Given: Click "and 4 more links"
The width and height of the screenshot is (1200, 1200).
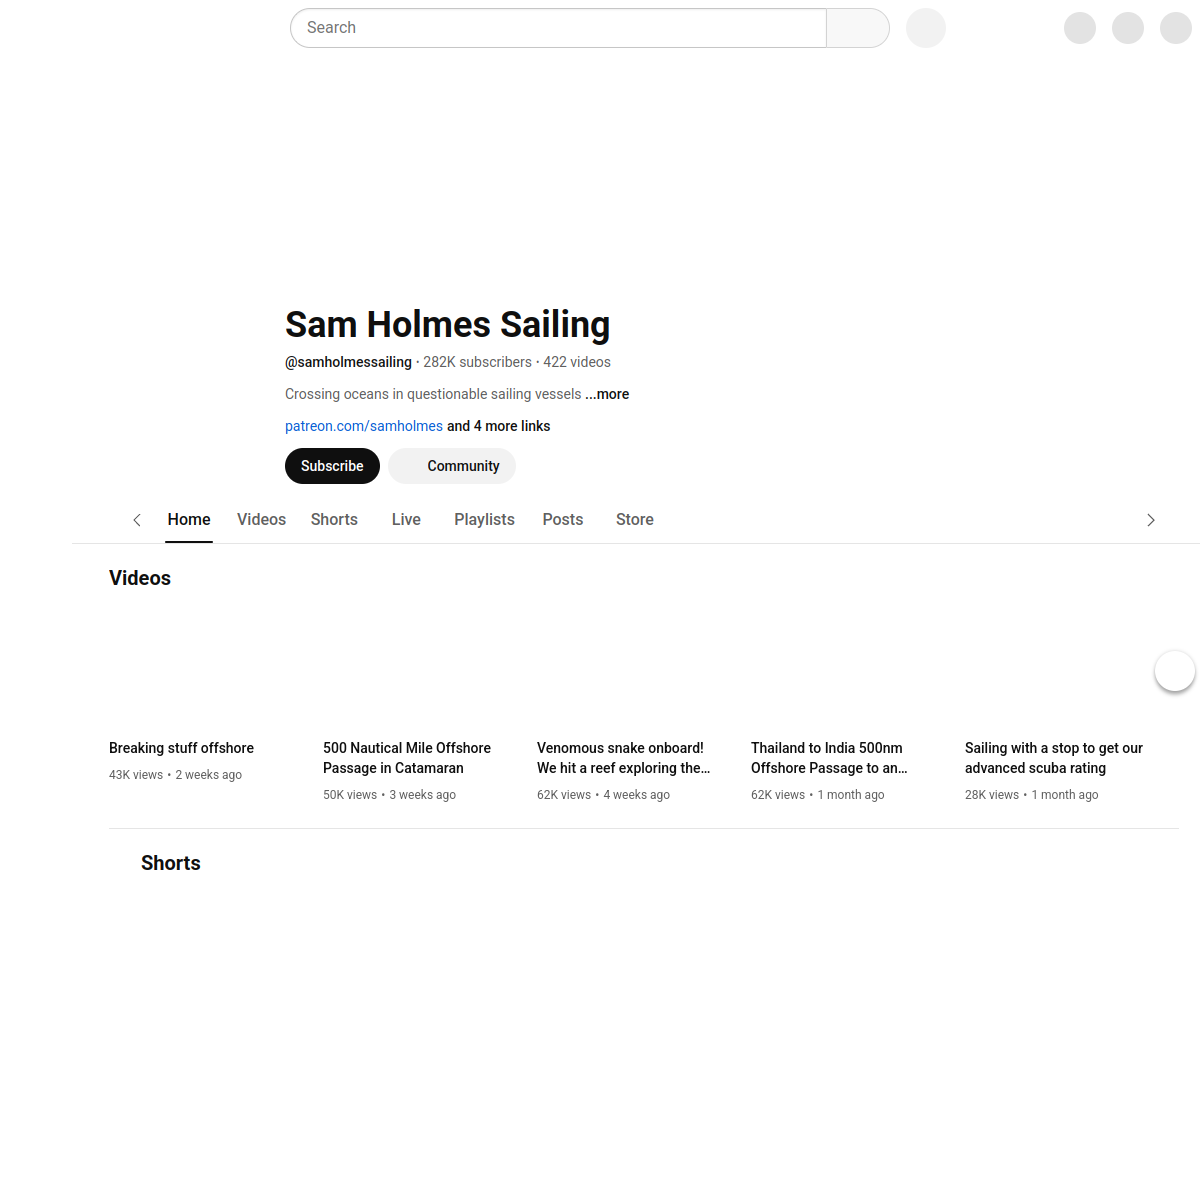Looking at the screenshot, I should click(x=498, y=426).
